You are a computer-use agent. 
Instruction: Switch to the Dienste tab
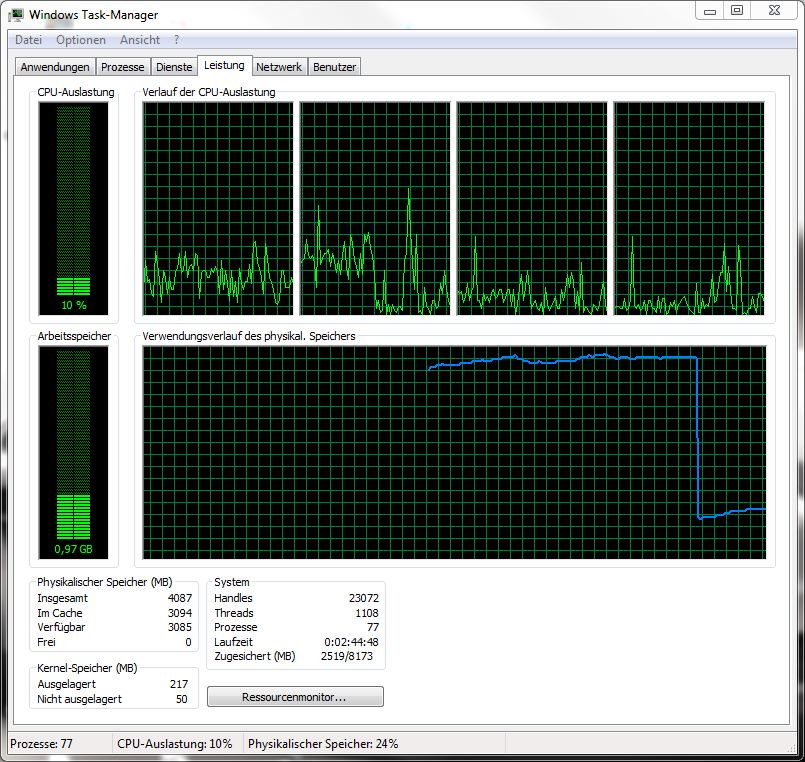click(x=174, y=67)
